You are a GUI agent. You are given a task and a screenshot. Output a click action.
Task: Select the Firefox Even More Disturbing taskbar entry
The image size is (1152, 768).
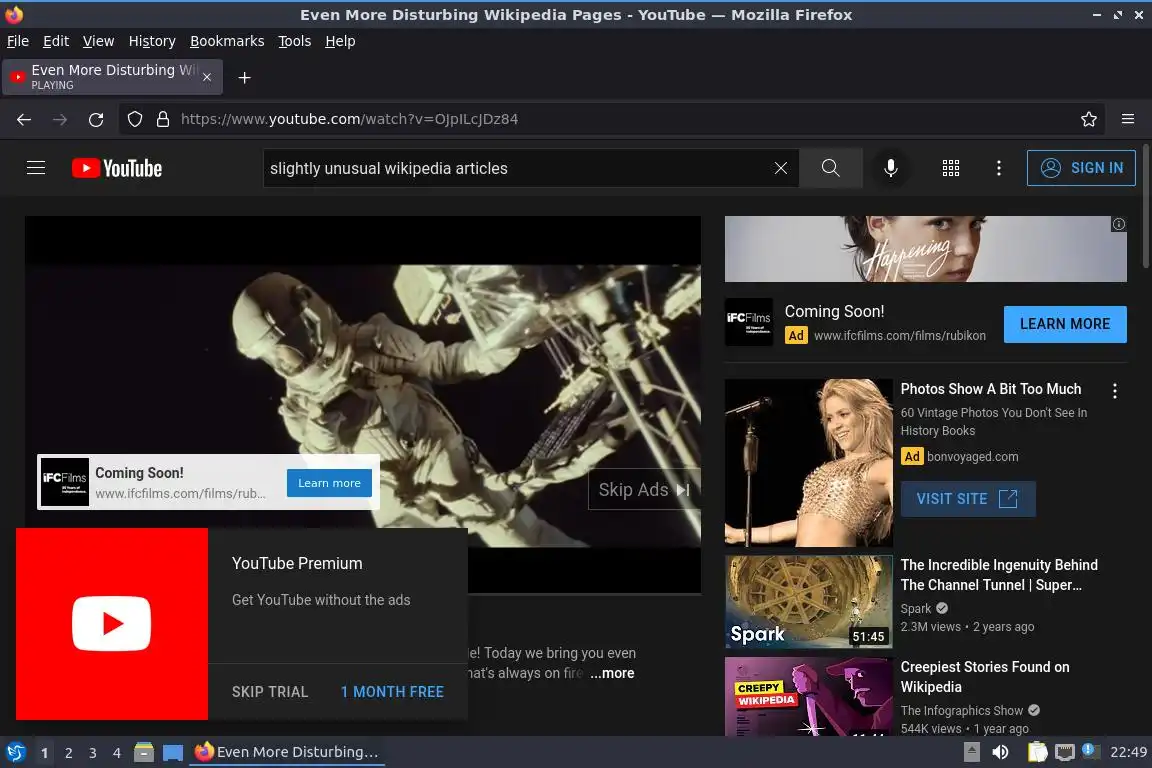287,752
